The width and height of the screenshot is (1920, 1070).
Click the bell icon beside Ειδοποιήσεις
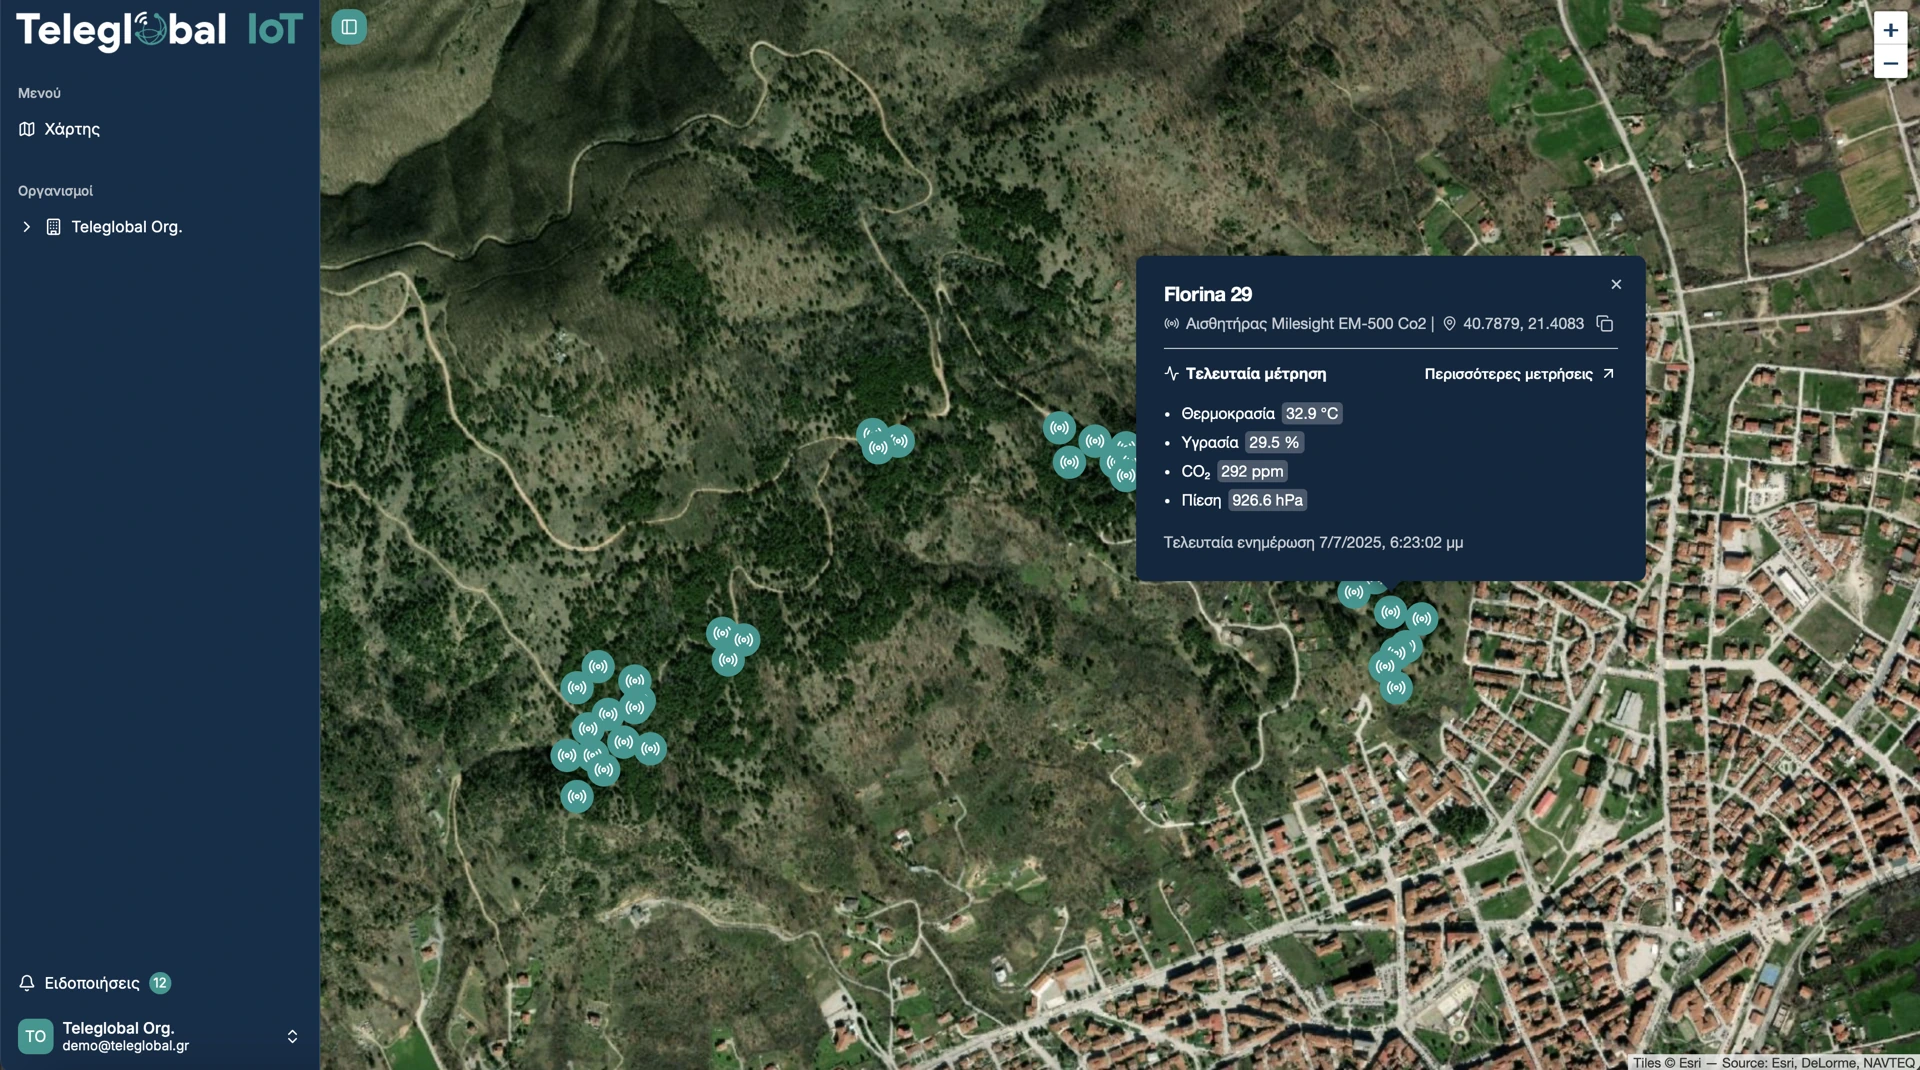[x=27, y=983]
